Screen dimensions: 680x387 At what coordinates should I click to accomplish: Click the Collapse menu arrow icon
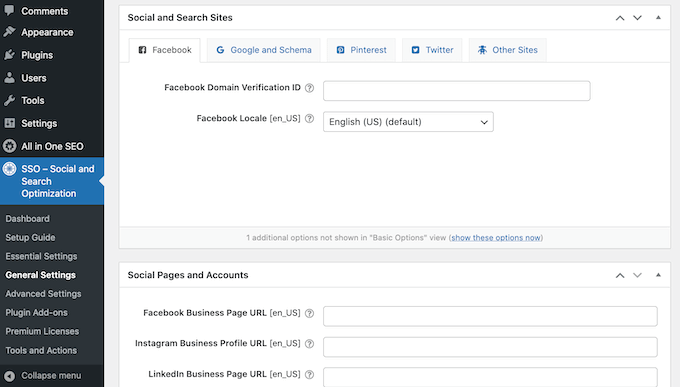click(9, 376)
